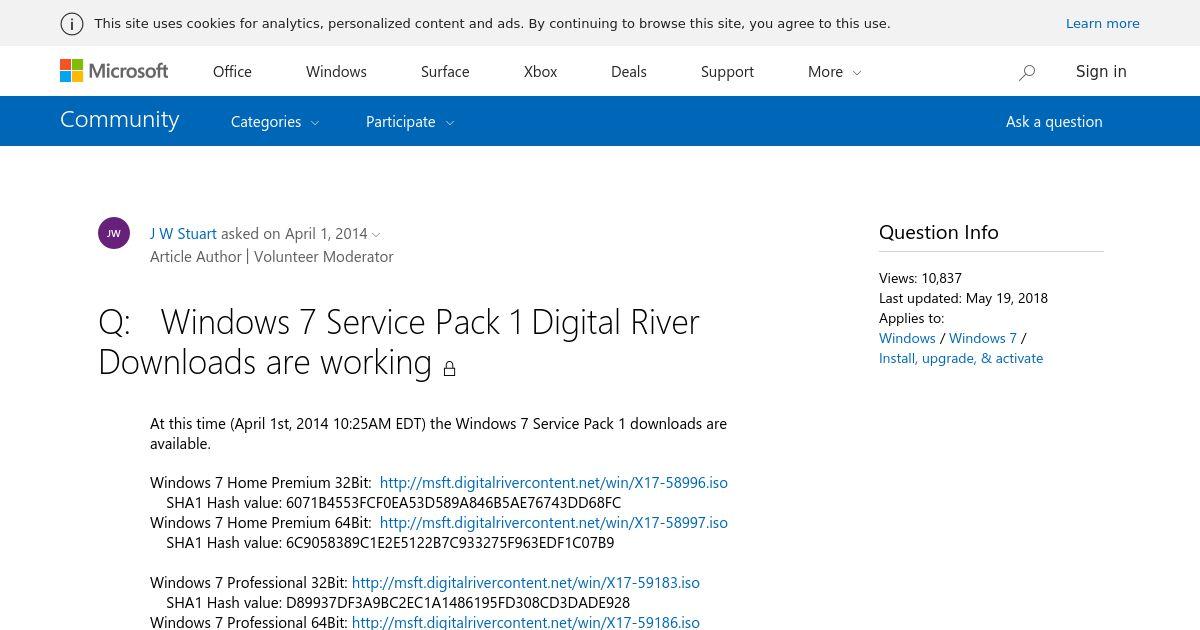Image resolution: width=1200 pixels, height=630 pixels.
Task: Click the Views: 10,837 text
Action: pos(920,278)
